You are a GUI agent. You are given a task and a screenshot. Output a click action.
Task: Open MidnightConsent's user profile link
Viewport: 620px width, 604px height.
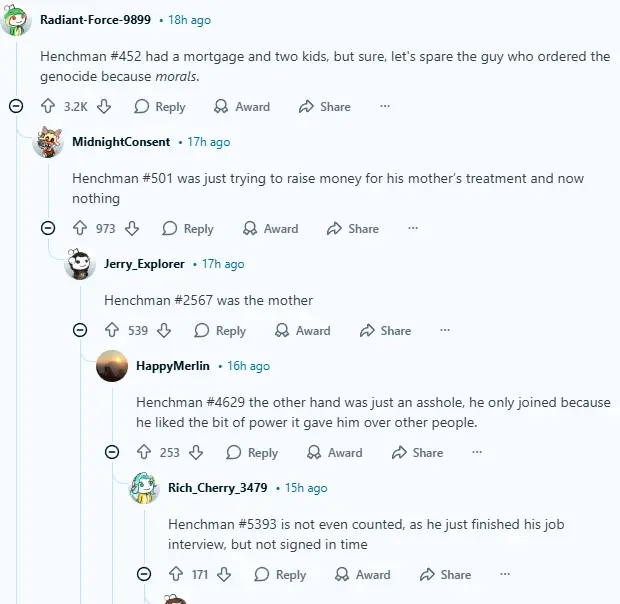[x=121, y=142]
